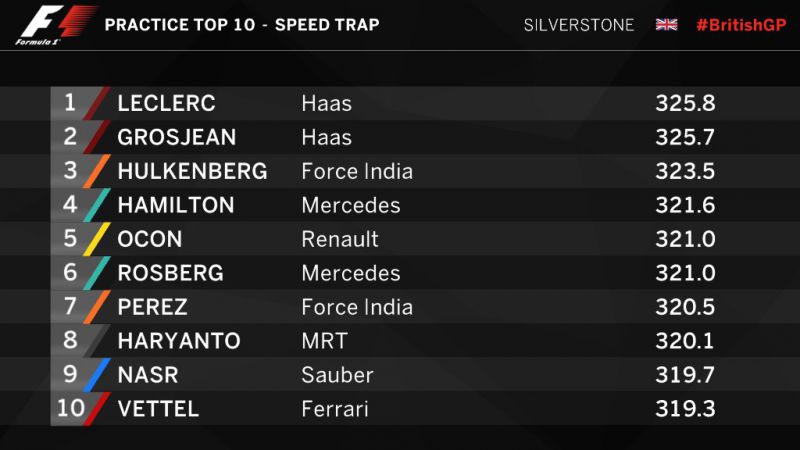This screenshot has width=800, height=450.
Task: Click the 319.3 speed for Vettel
Action: click(x=685, y=409)
